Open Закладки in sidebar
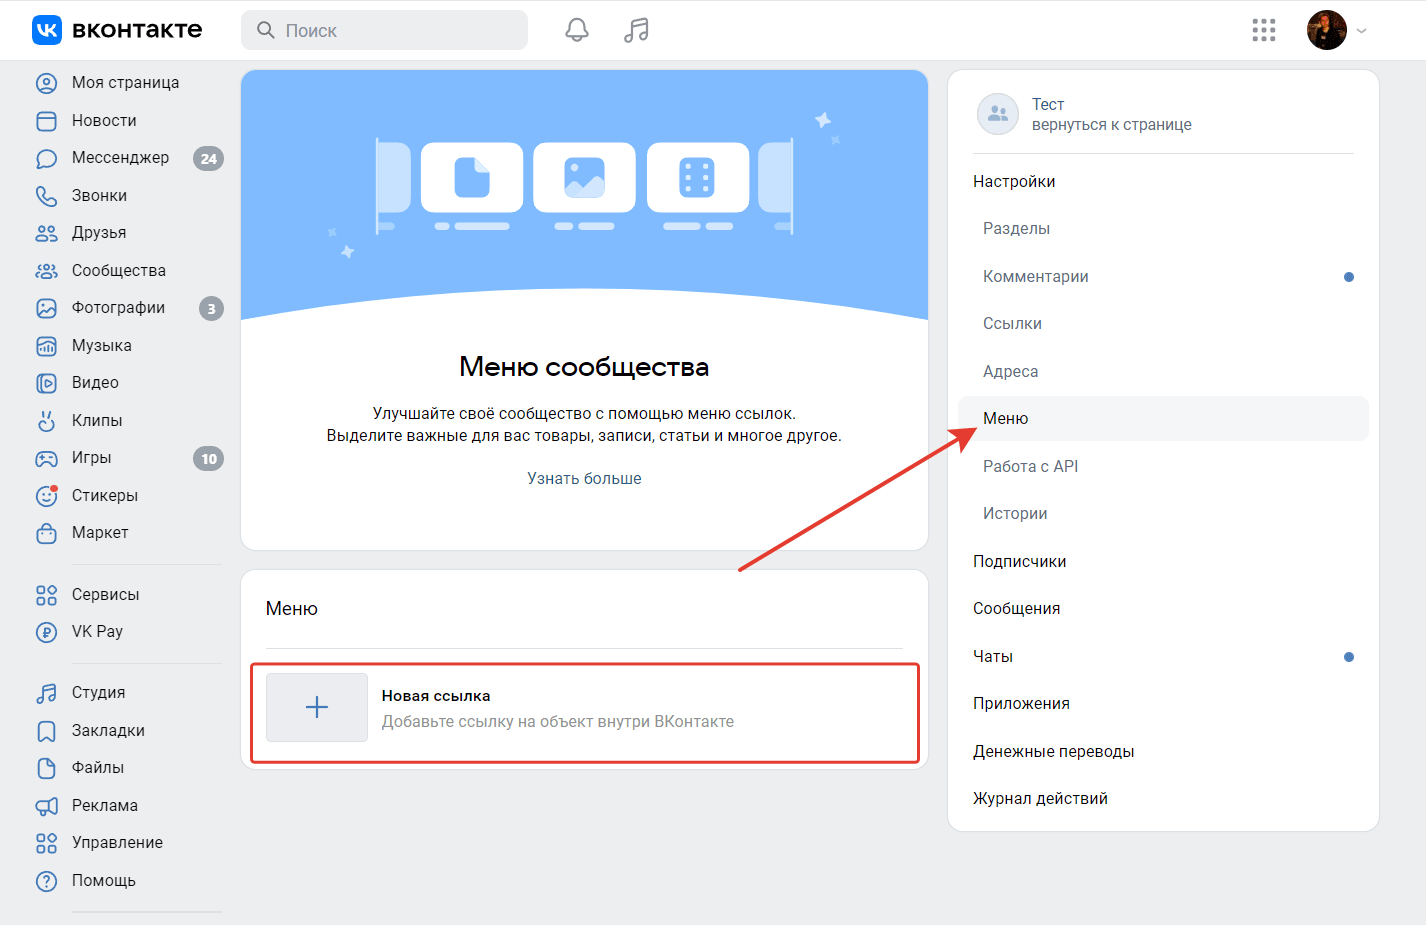 108,731
